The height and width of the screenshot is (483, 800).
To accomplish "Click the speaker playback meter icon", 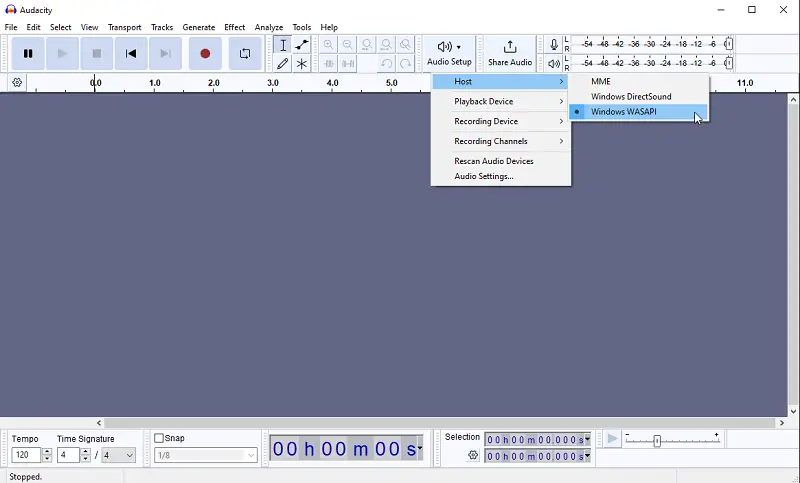I will click(554, 63).
